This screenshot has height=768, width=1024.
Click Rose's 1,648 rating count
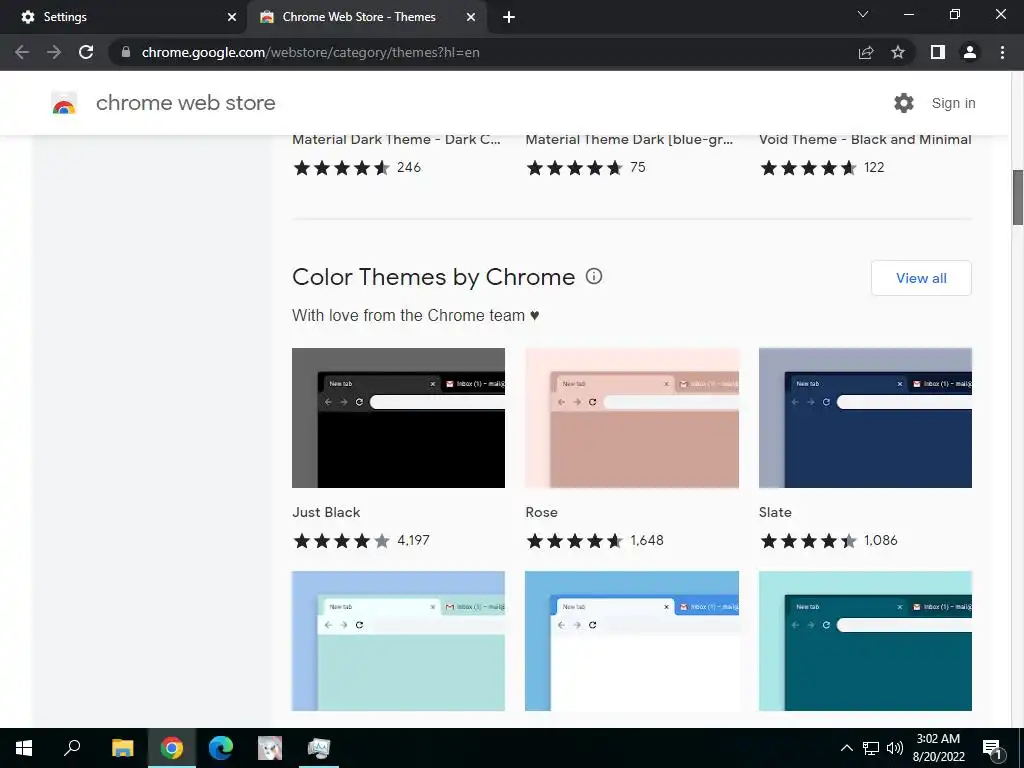point(647,541)
